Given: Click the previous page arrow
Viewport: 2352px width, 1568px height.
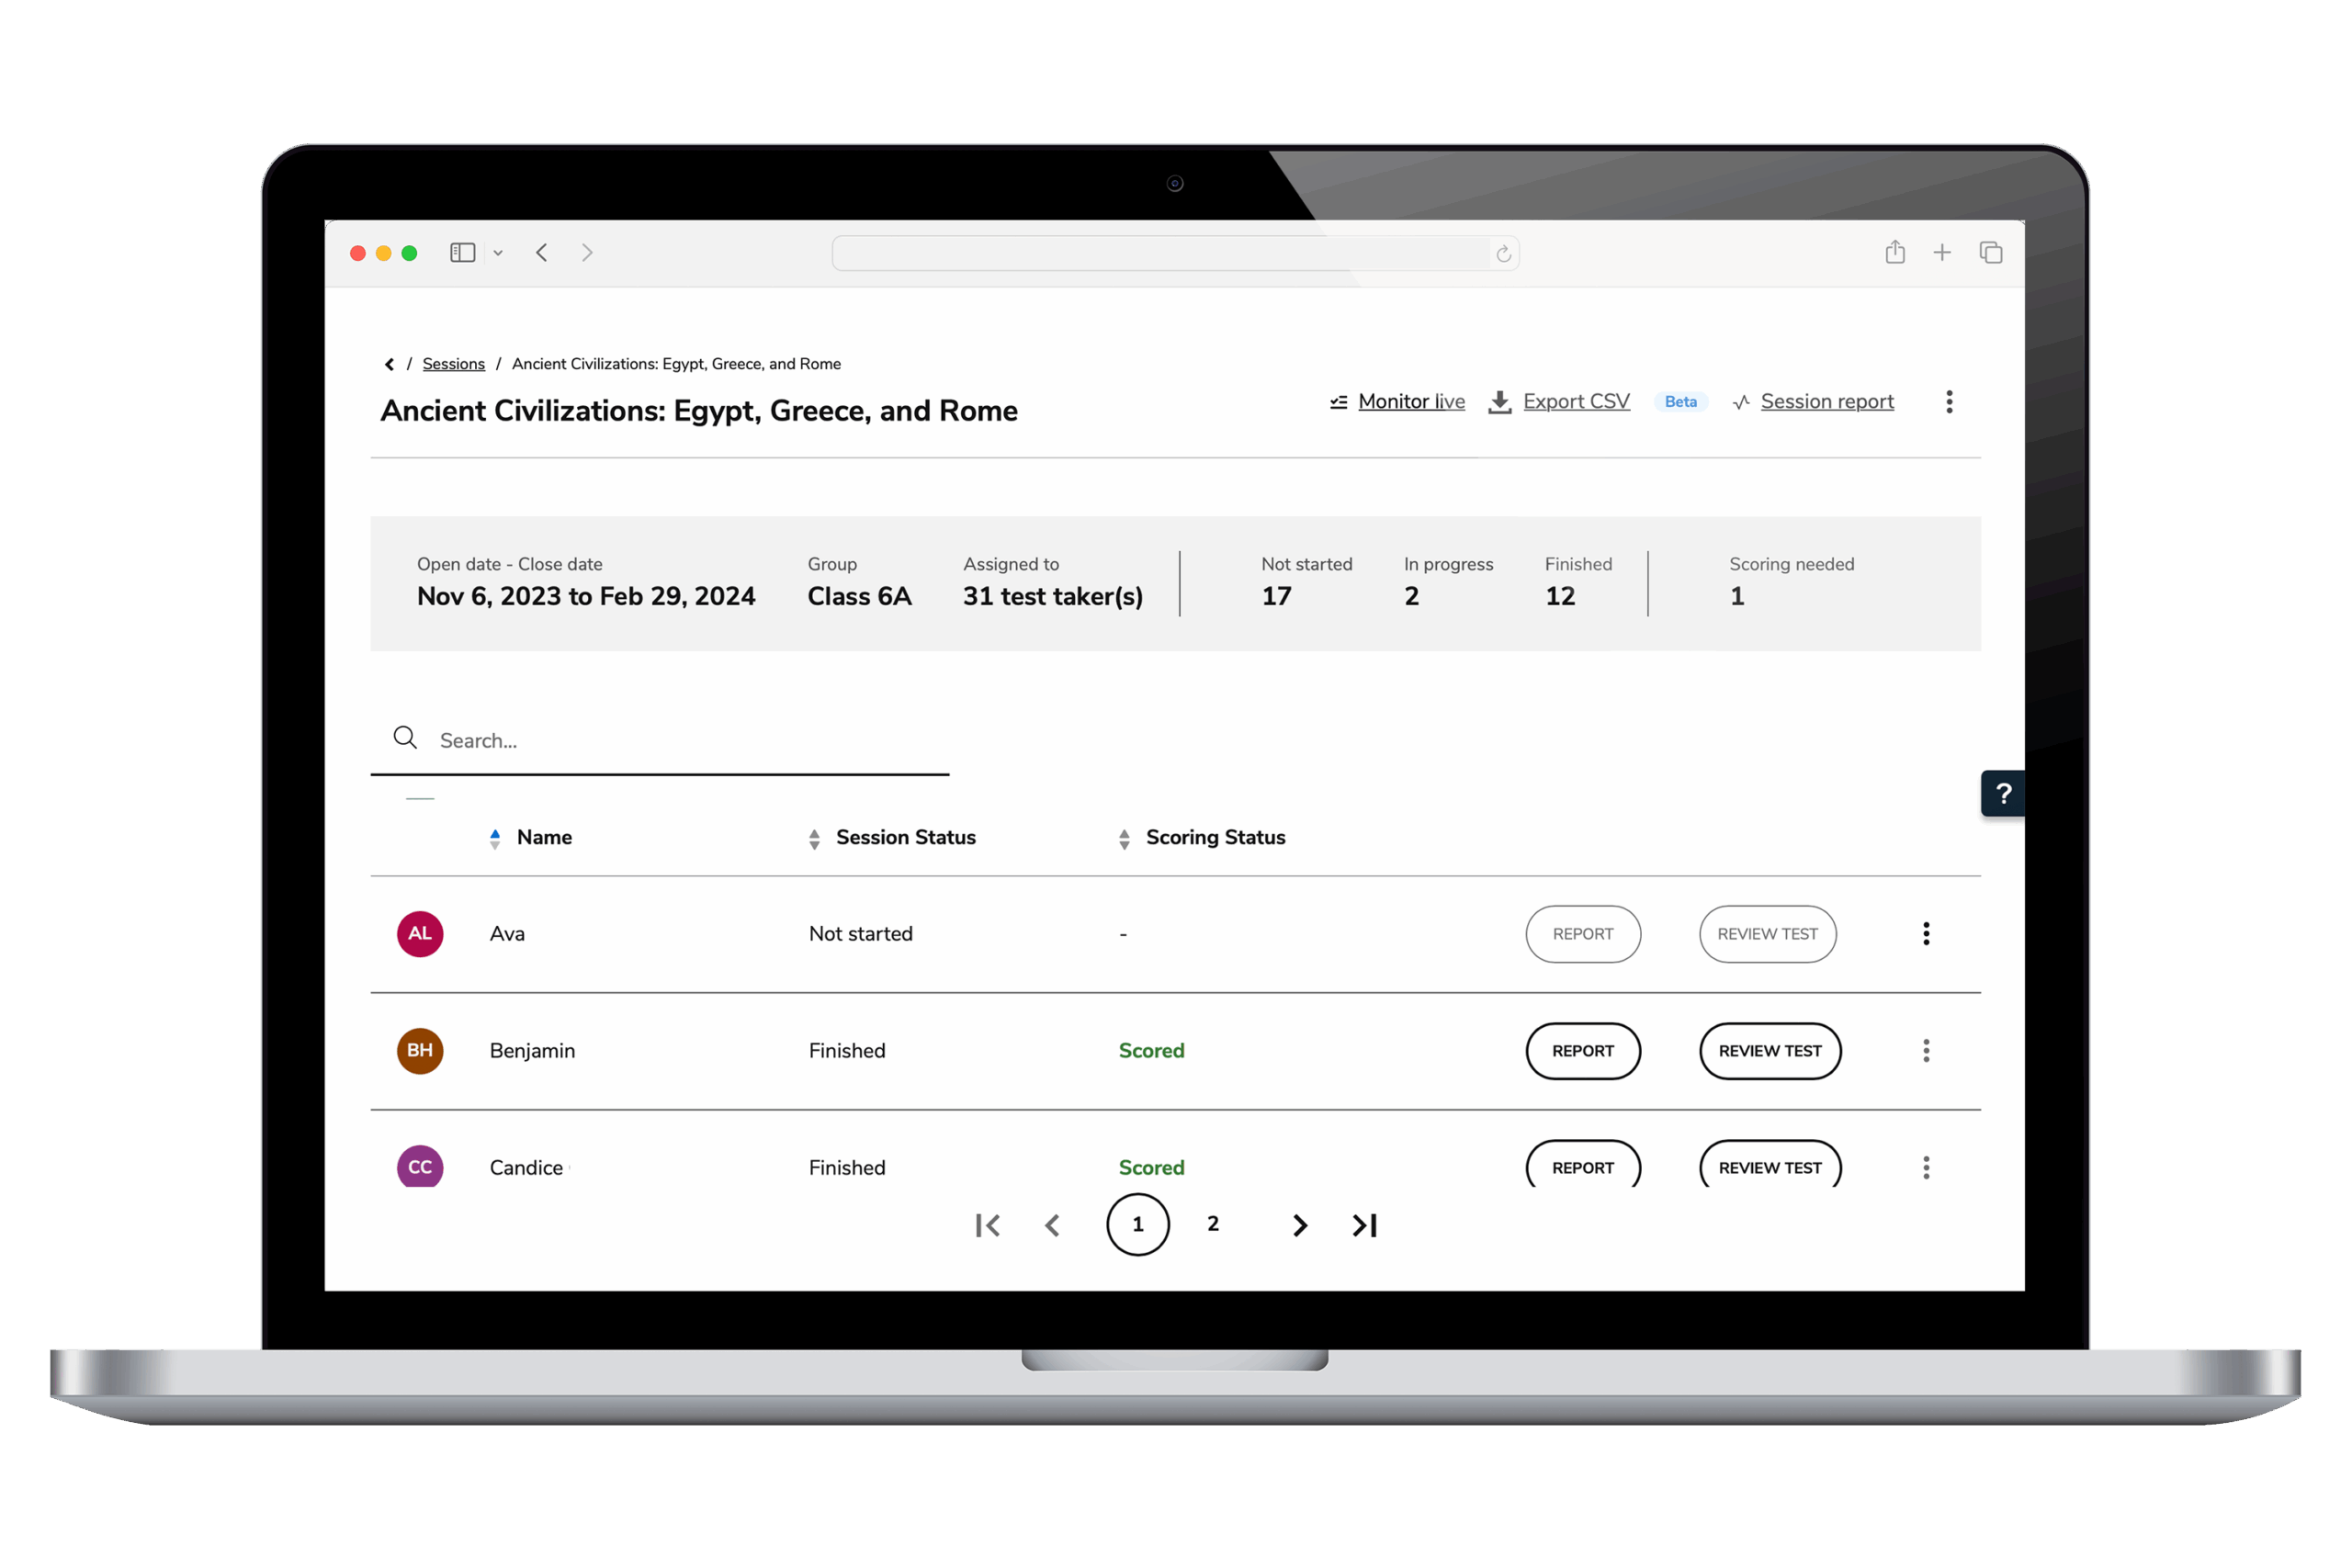Looking at the screenshot, I should pyautogui.click(x=1052, y=1225).
